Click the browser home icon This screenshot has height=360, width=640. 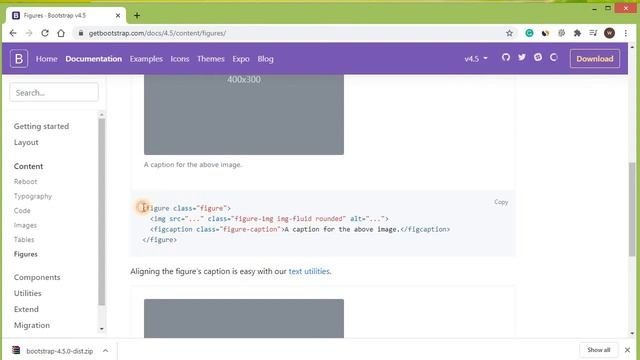(x=61, y=33)
